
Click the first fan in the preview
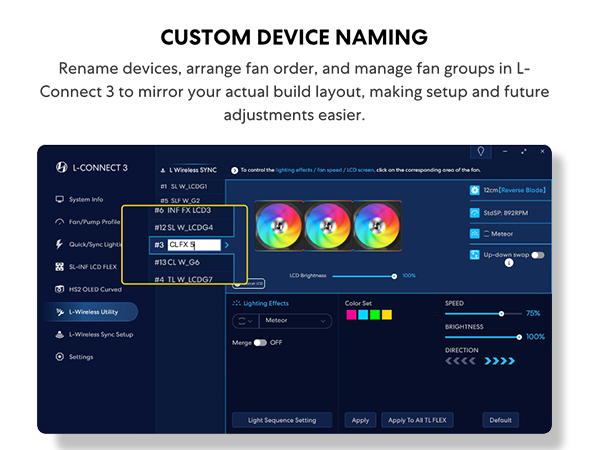(279, 226)
